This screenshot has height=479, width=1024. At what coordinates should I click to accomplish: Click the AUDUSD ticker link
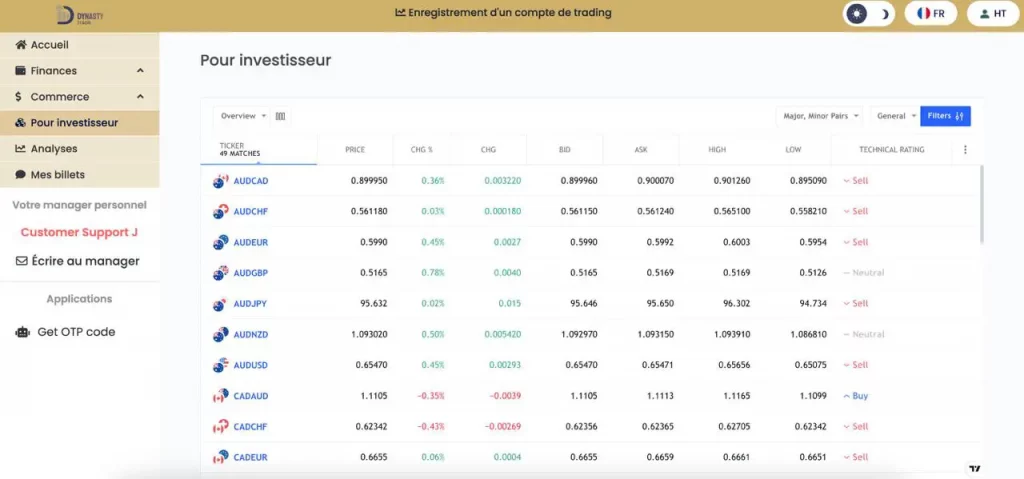pos(251,365)
